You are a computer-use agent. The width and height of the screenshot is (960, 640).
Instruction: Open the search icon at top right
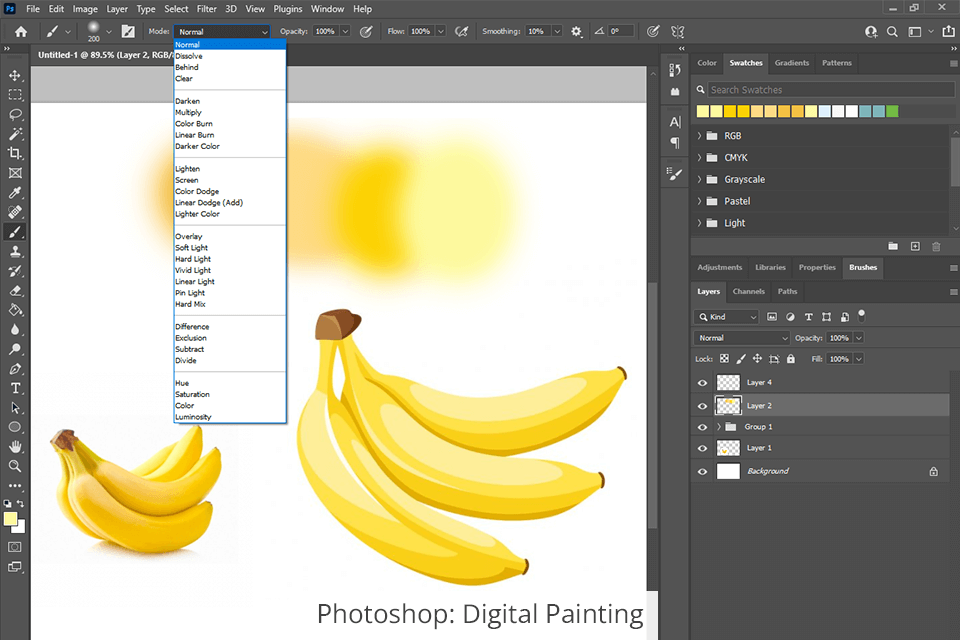pyautogui.click(x=892, y=31)
